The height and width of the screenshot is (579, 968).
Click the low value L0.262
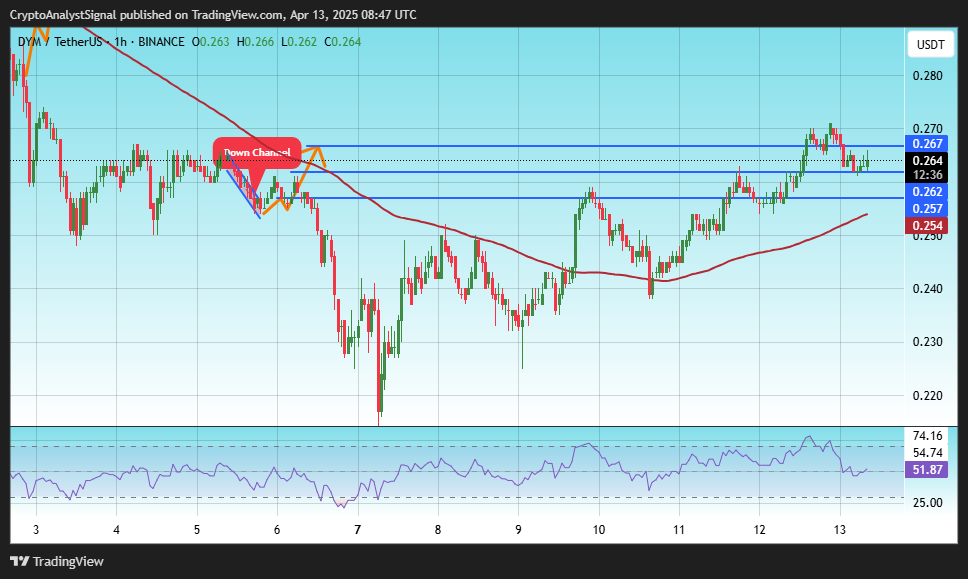(x=299, y=42)
